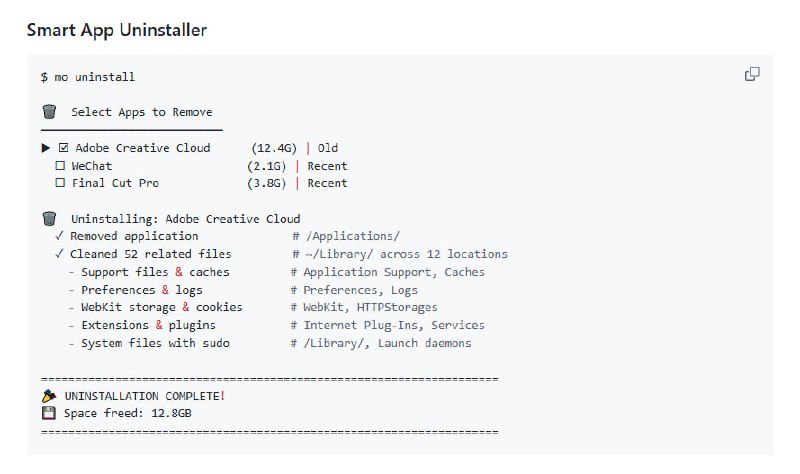Click the Recent label on the WeChat row
Image resolution: width=800 pixels, height=474 pixels.
point(327,166)
